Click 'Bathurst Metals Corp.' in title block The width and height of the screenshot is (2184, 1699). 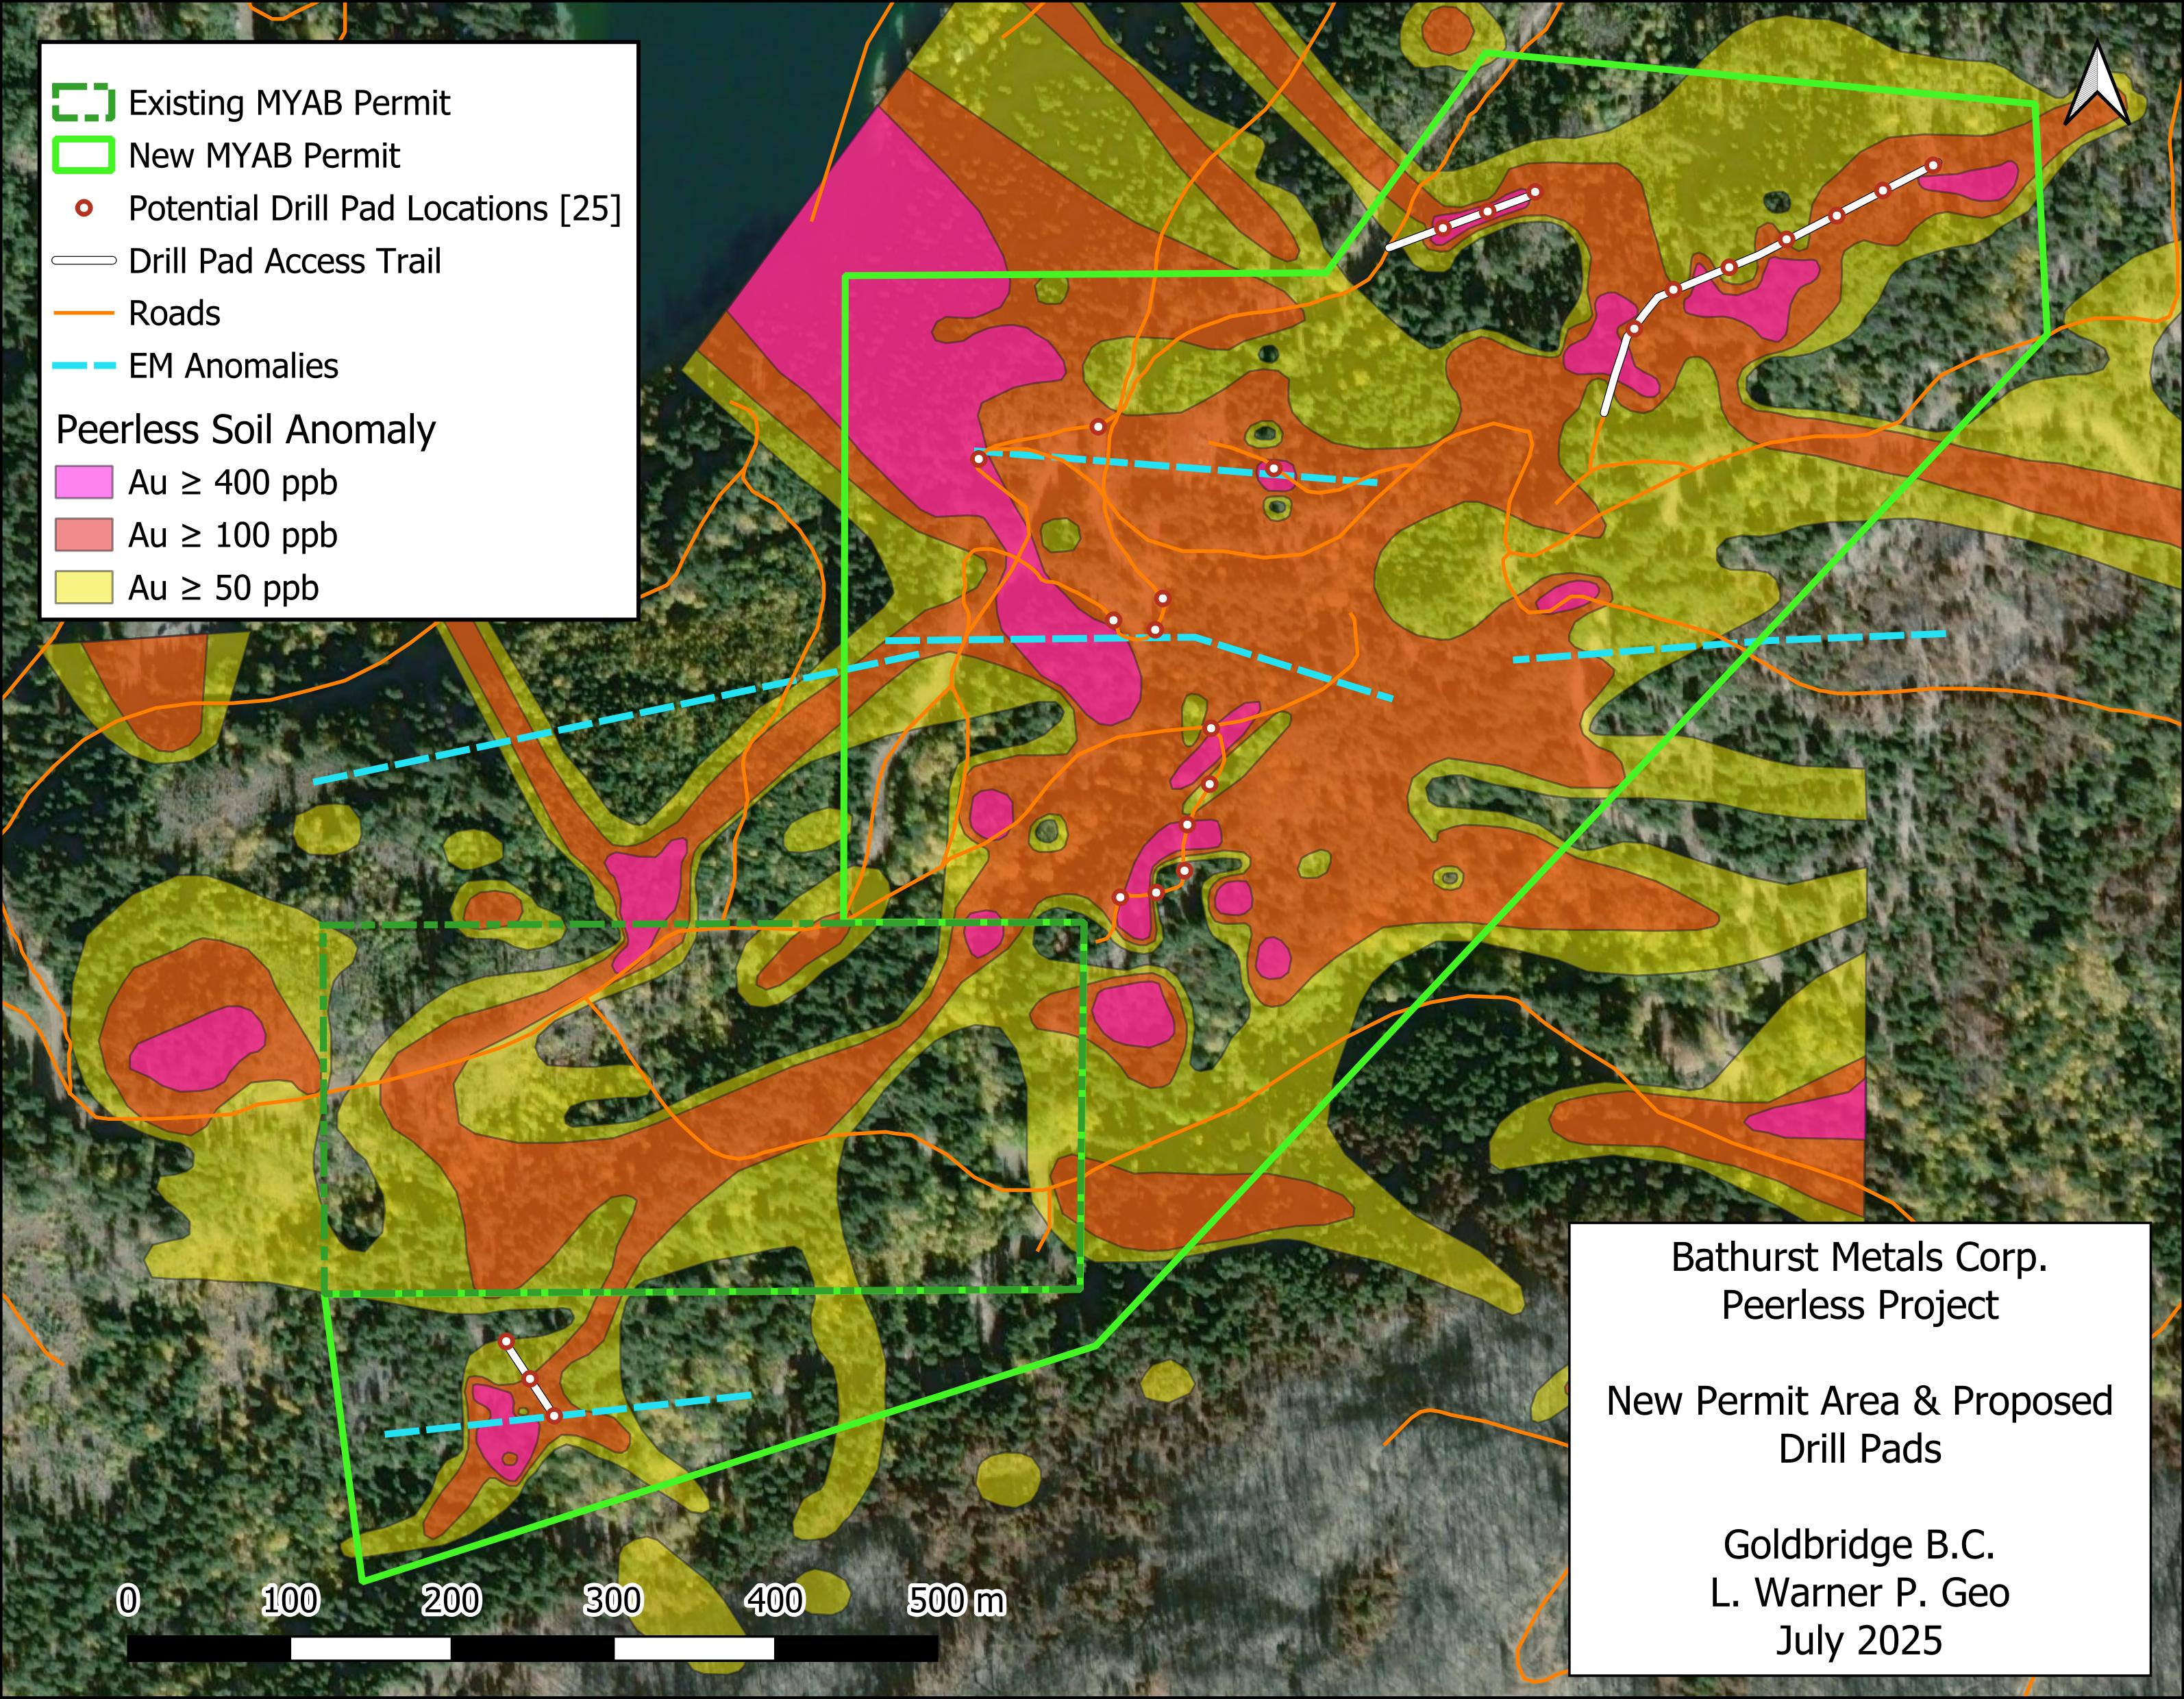[x=1859, y=1258]
